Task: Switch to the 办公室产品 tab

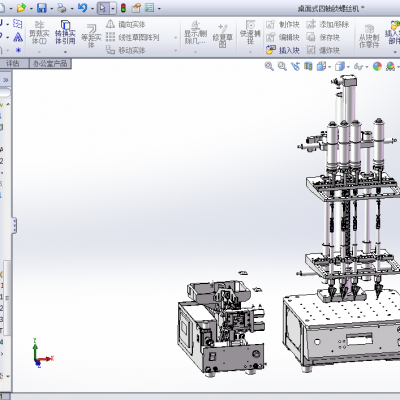Action: (50, 63)
